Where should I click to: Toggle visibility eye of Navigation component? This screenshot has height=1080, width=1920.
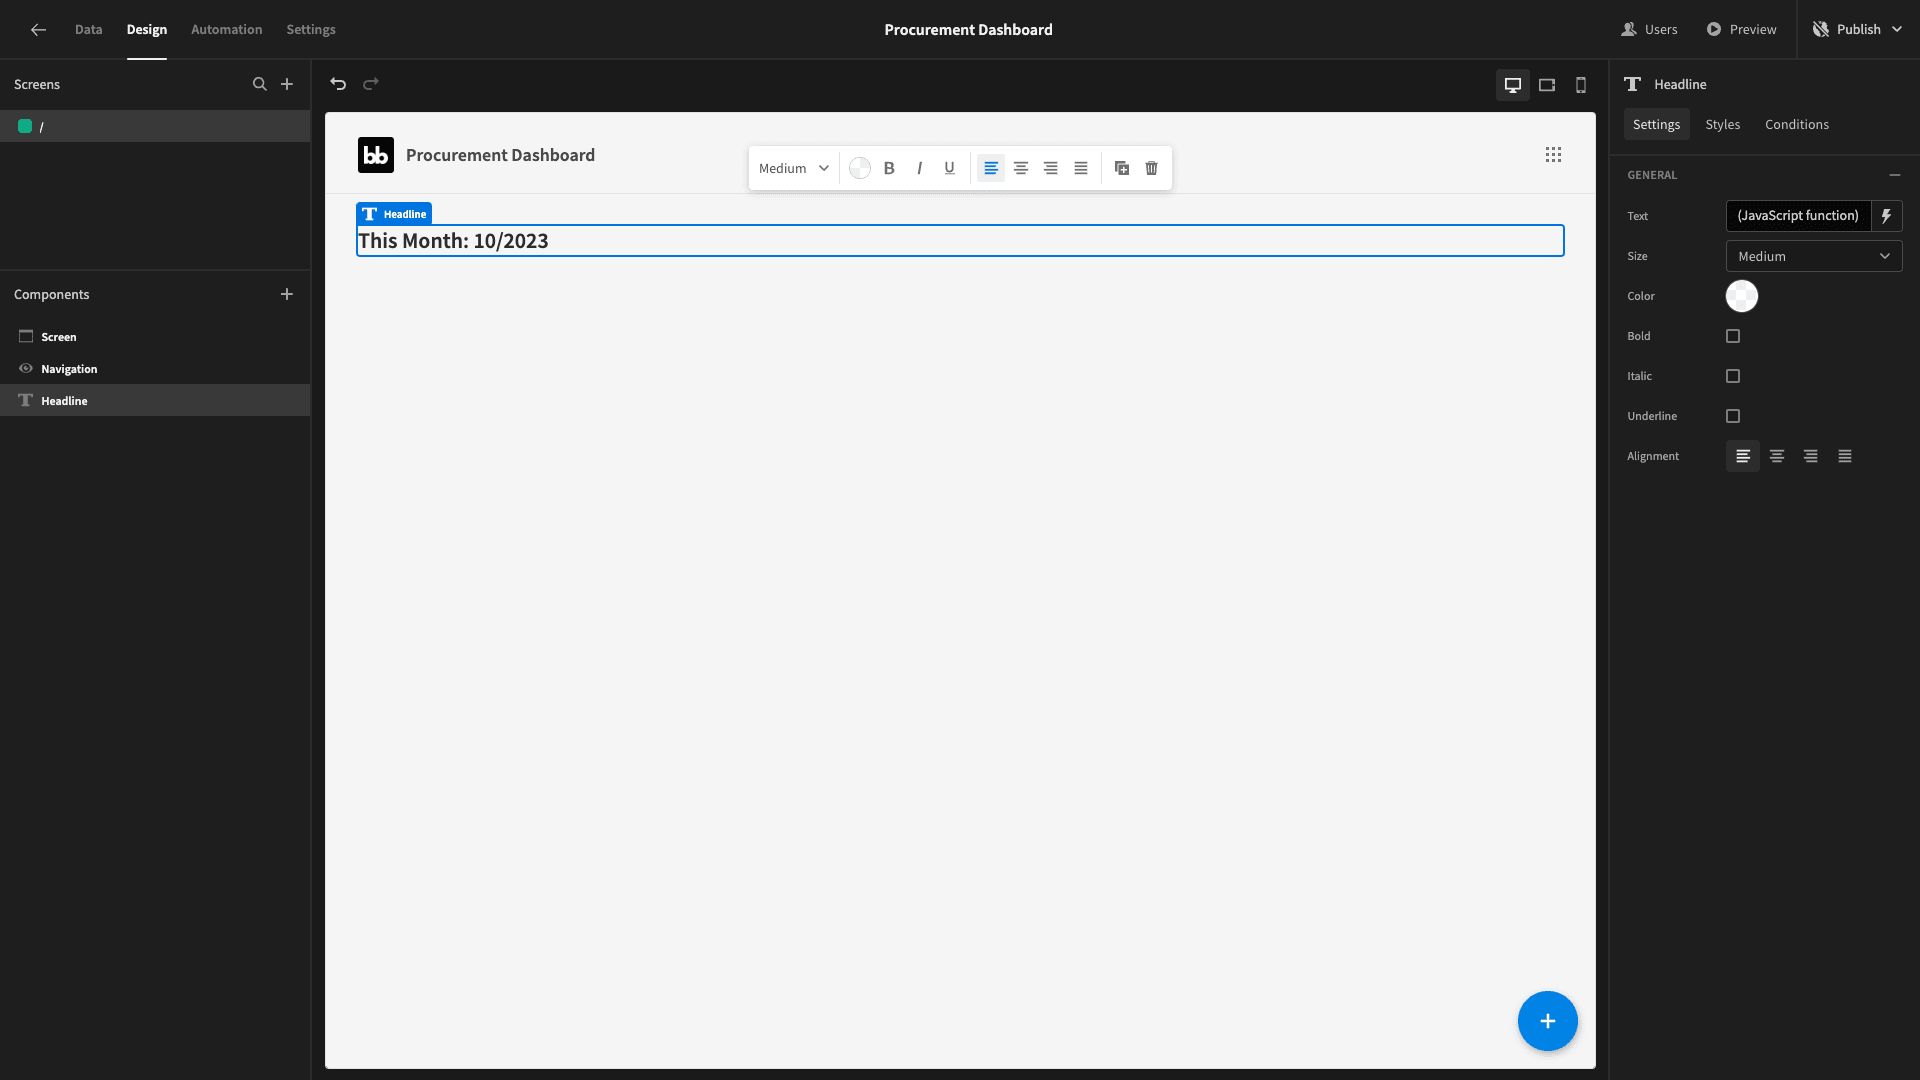26,369
